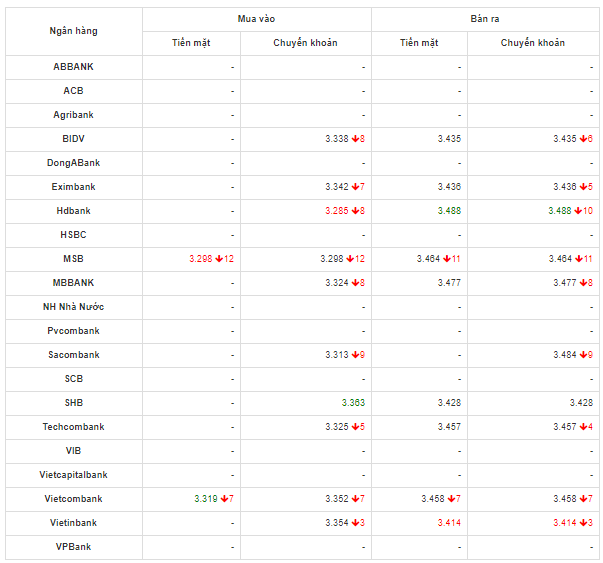Click red arrow beside Techcombank 3.325 rate
The height and width of the screenshot is (563, 603).
354,427
